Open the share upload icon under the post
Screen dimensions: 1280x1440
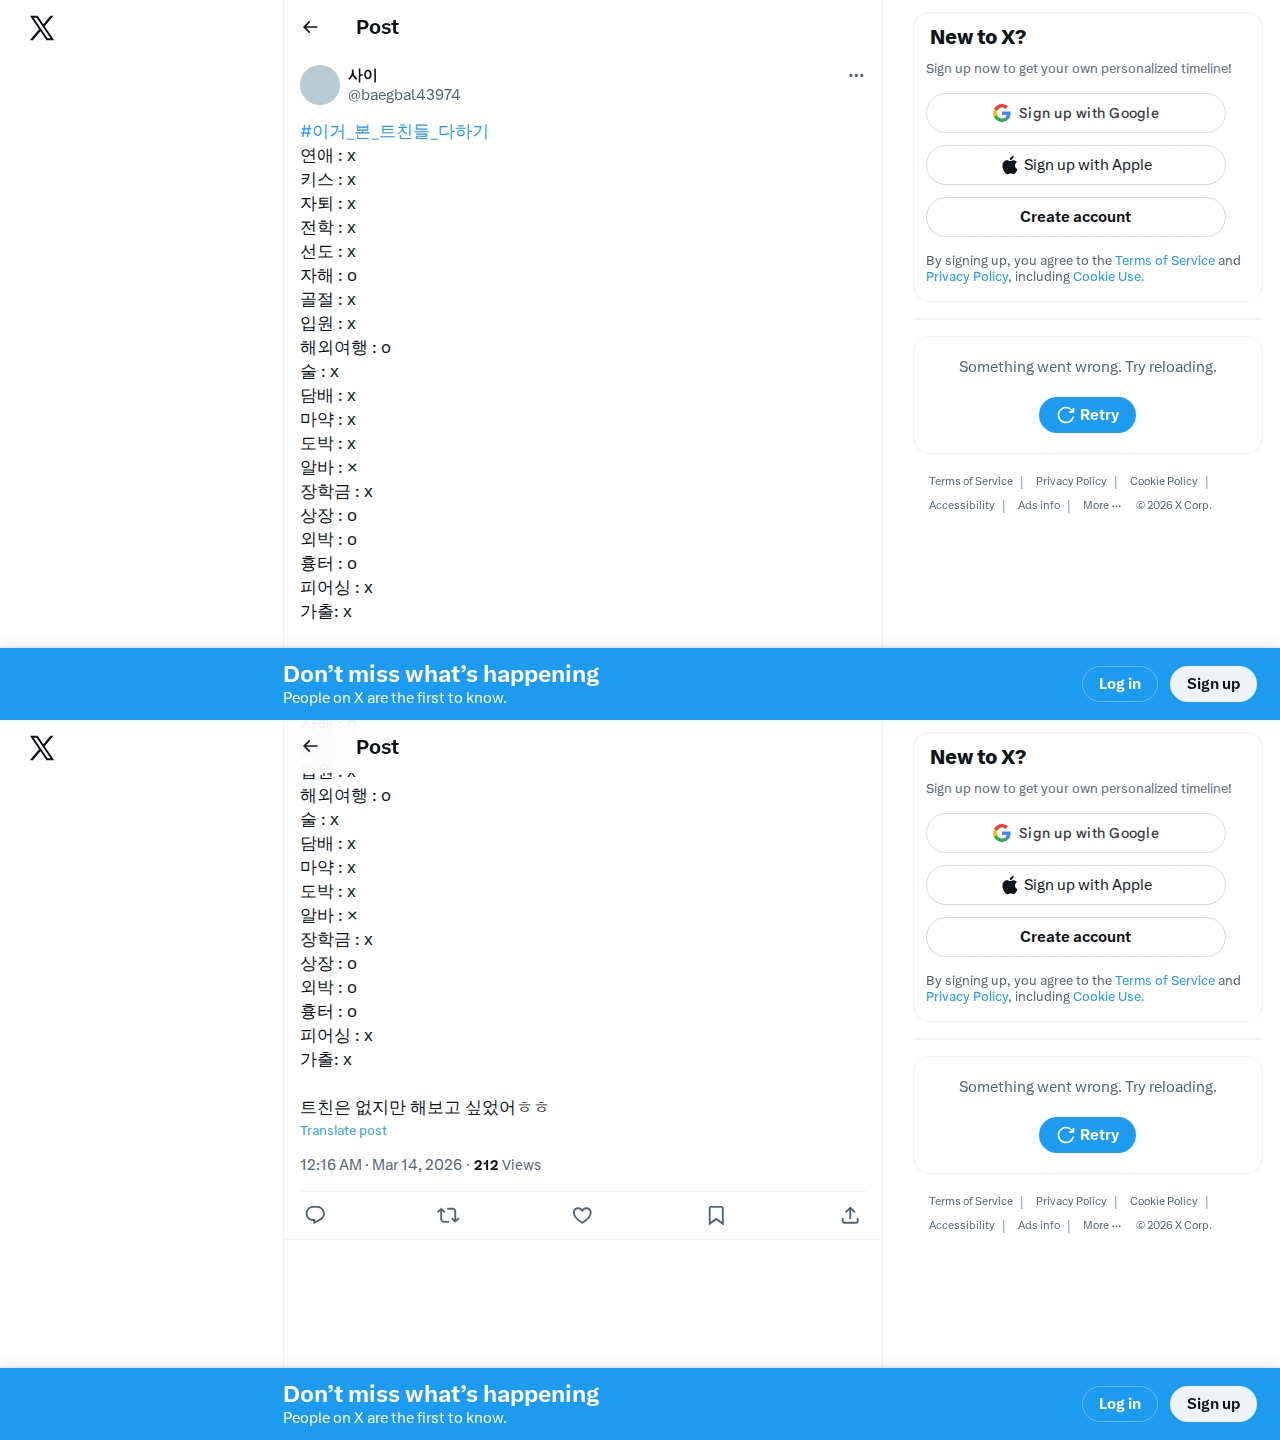(x=850, y=1215)
